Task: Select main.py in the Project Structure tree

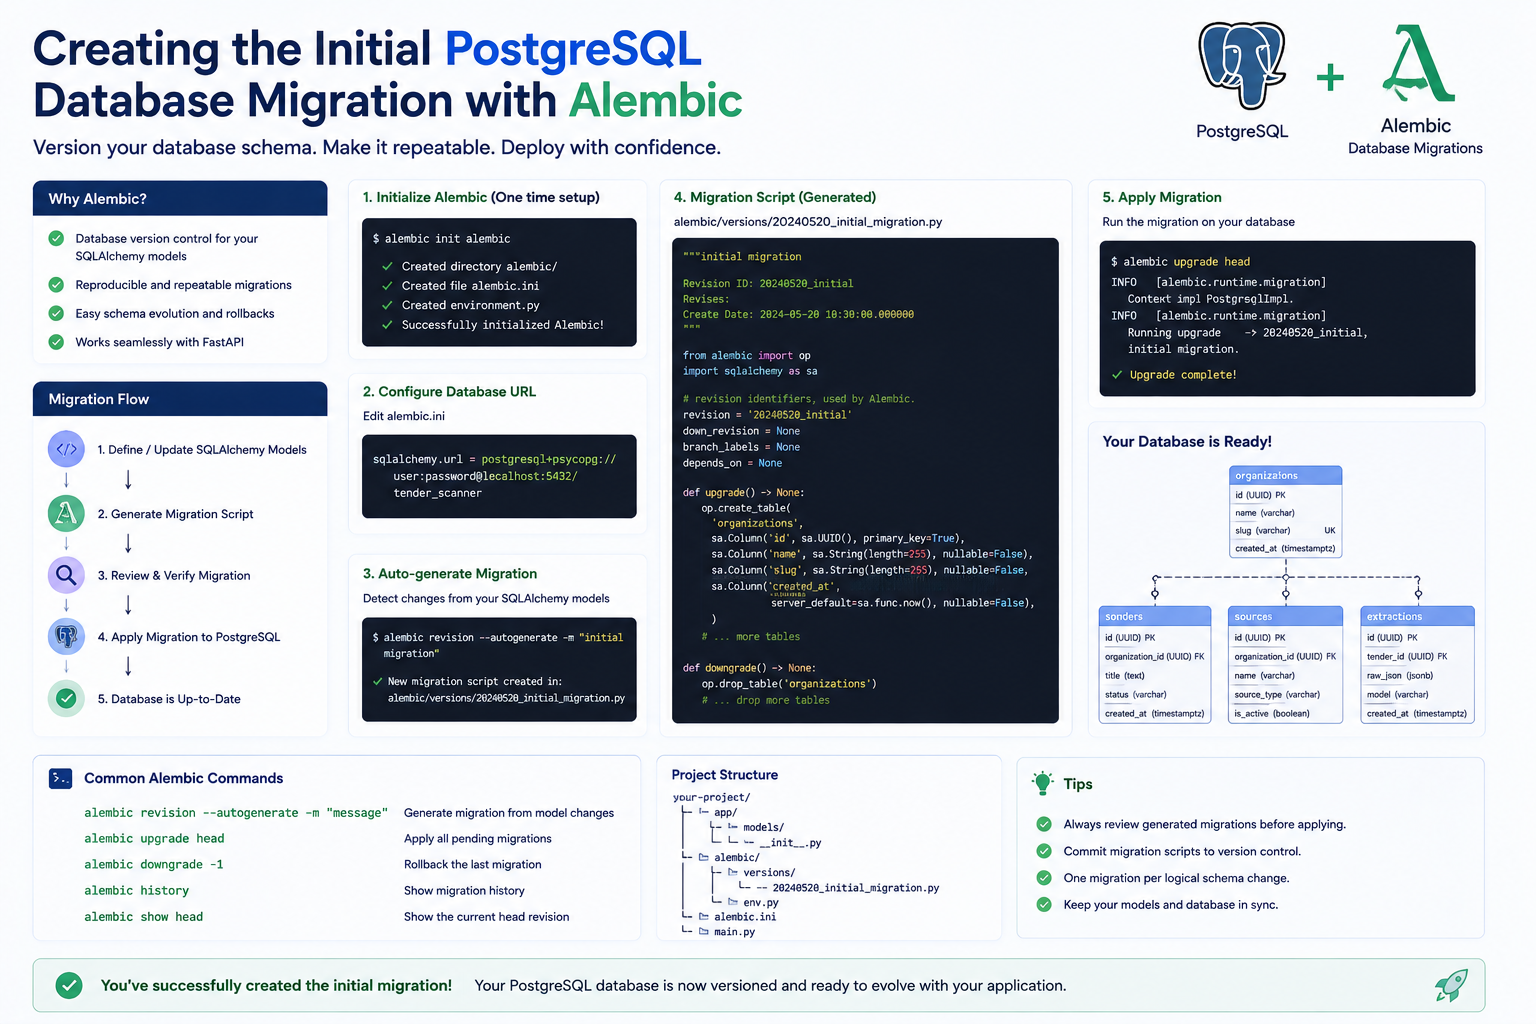Action: pyautogui.click(x=735, y=932)
